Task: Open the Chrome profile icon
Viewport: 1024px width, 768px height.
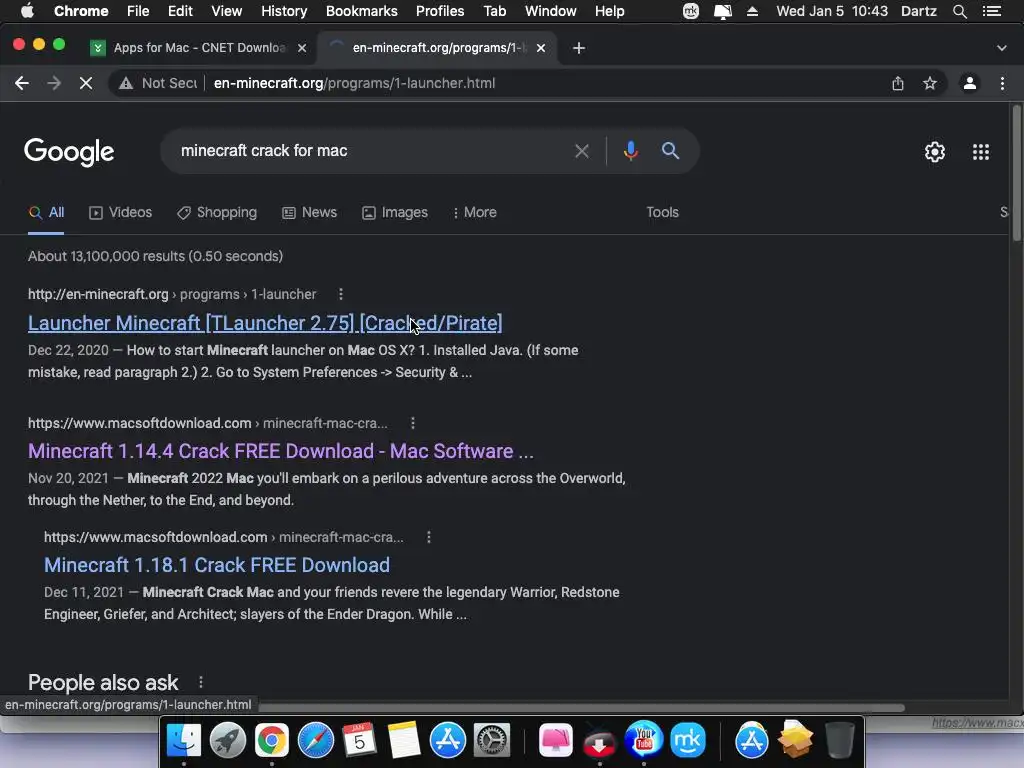Action: [x=970, y=83]
